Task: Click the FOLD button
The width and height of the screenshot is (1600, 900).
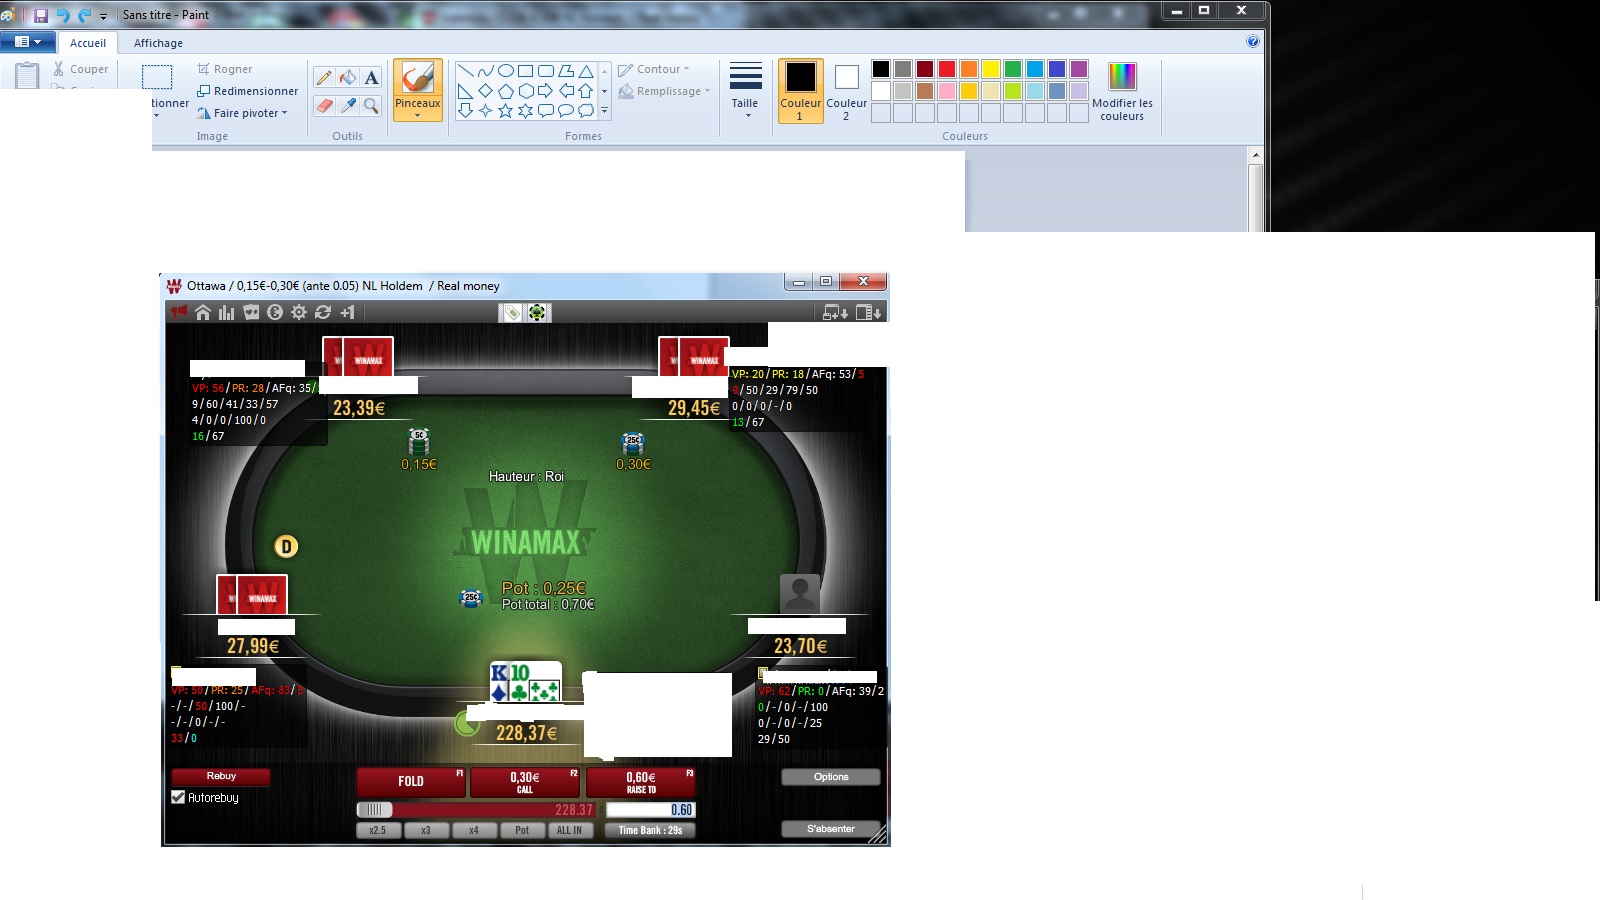Action: [x=411, y=781]
